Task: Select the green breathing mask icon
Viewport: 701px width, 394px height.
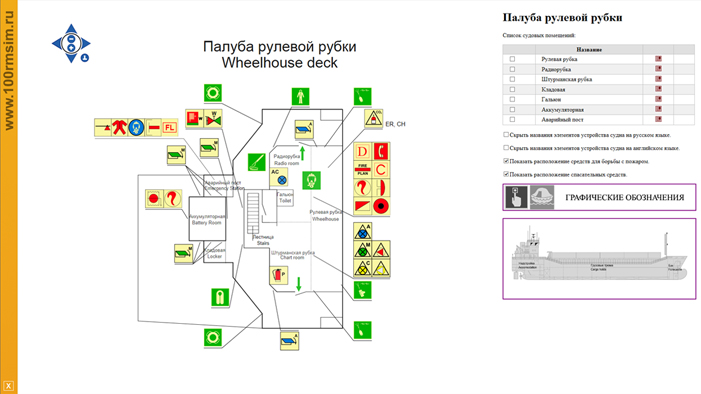Action: [311, 181]
